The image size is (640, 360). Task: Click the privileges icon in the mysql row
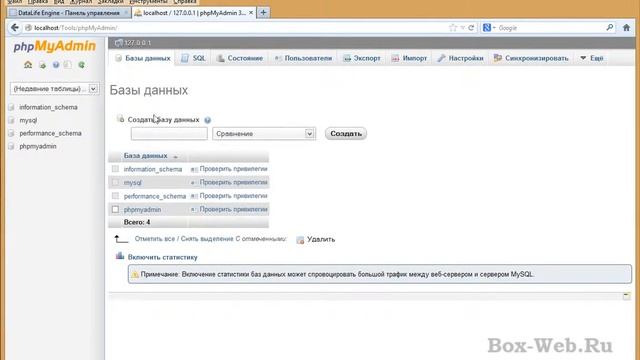click(193, 182)
